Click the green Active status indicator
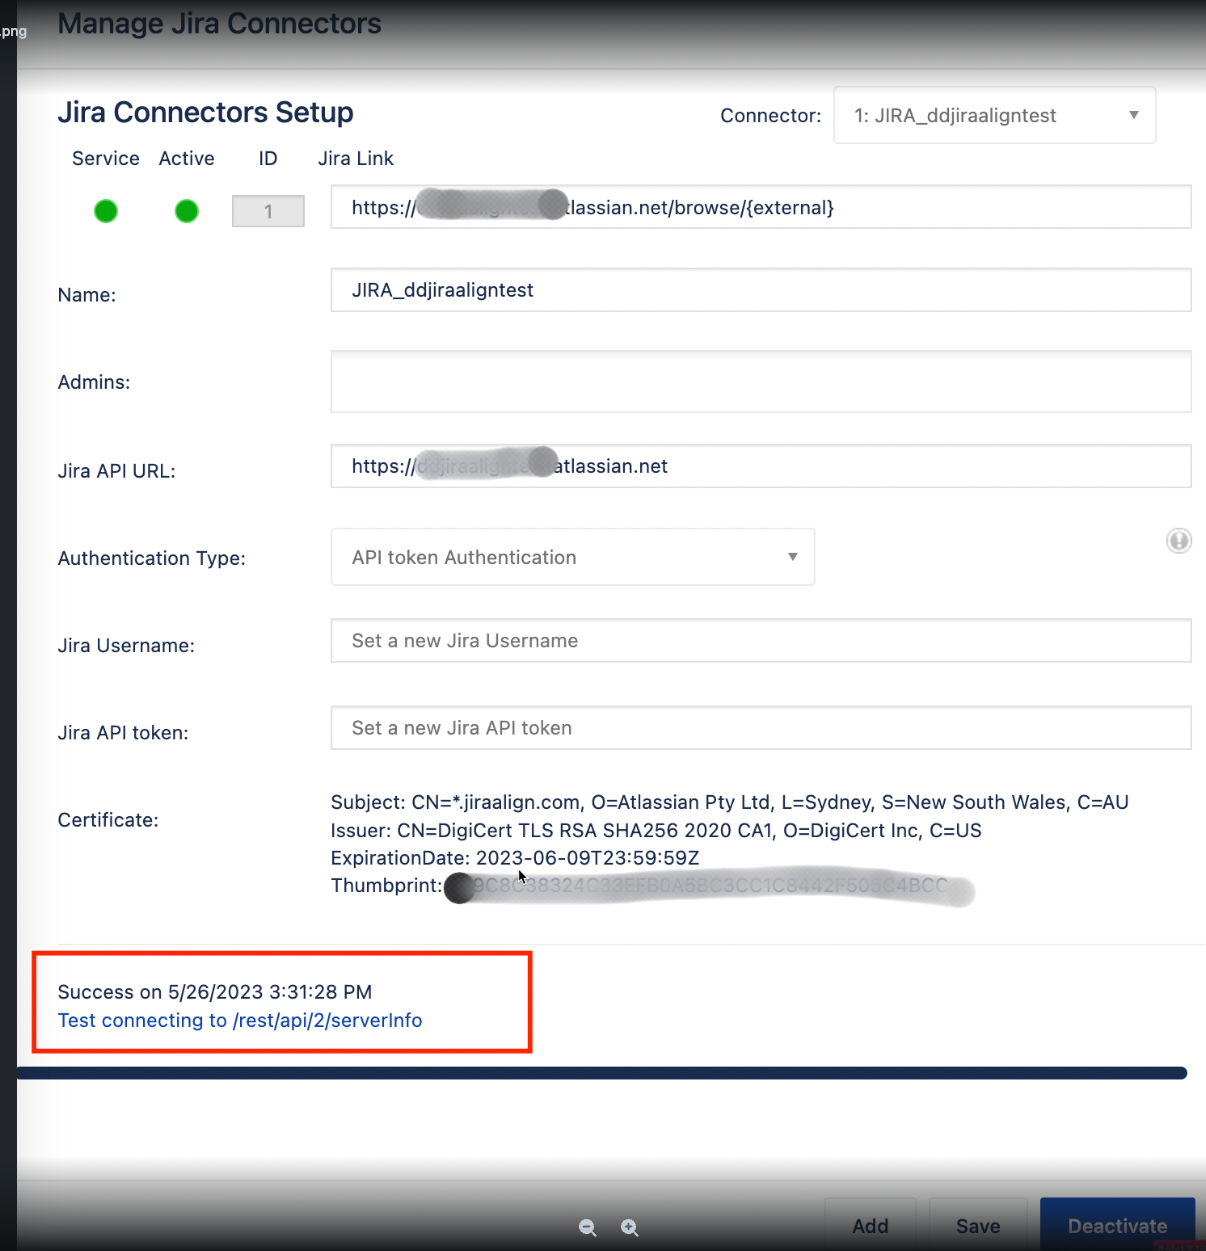The width and height of the screenshot is (1206, 1251). click(187, 211)
